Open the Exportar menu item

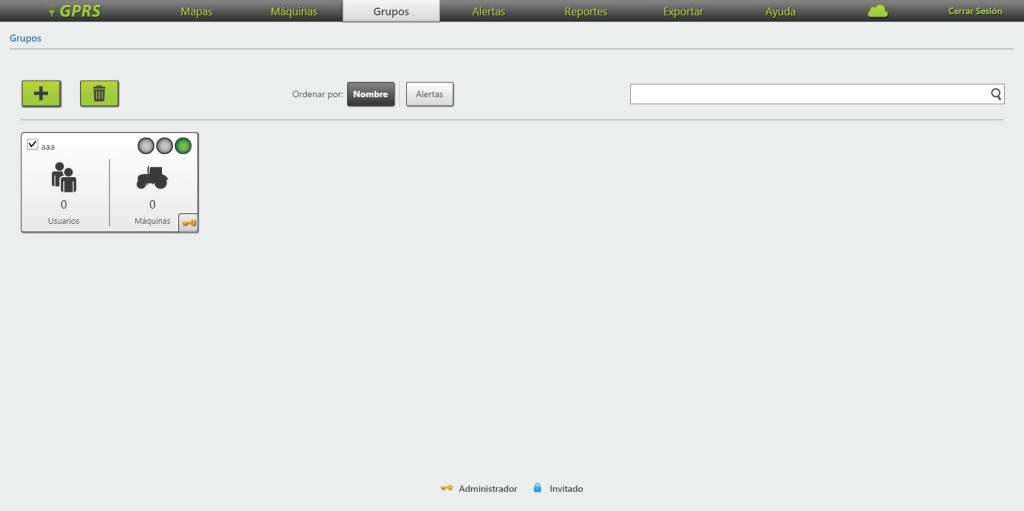click(x=683, y=12)
